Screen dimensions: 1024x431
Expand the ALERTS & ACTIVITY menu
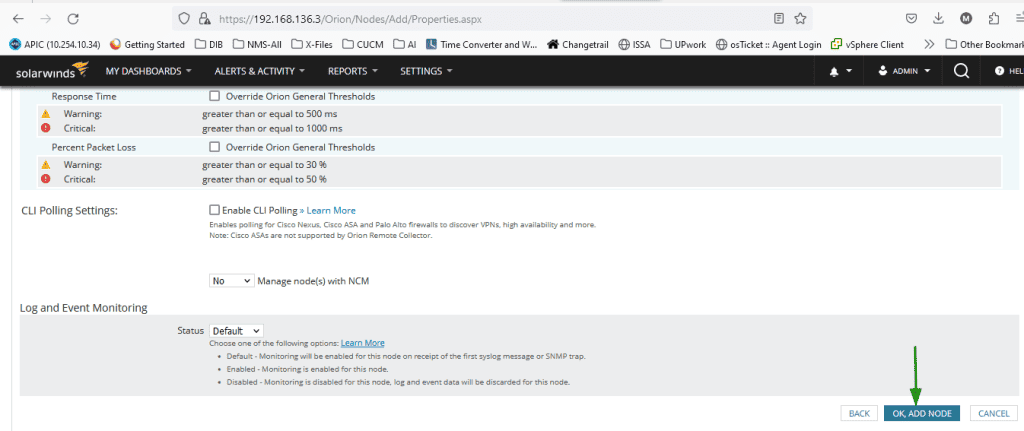pos(259,71)
